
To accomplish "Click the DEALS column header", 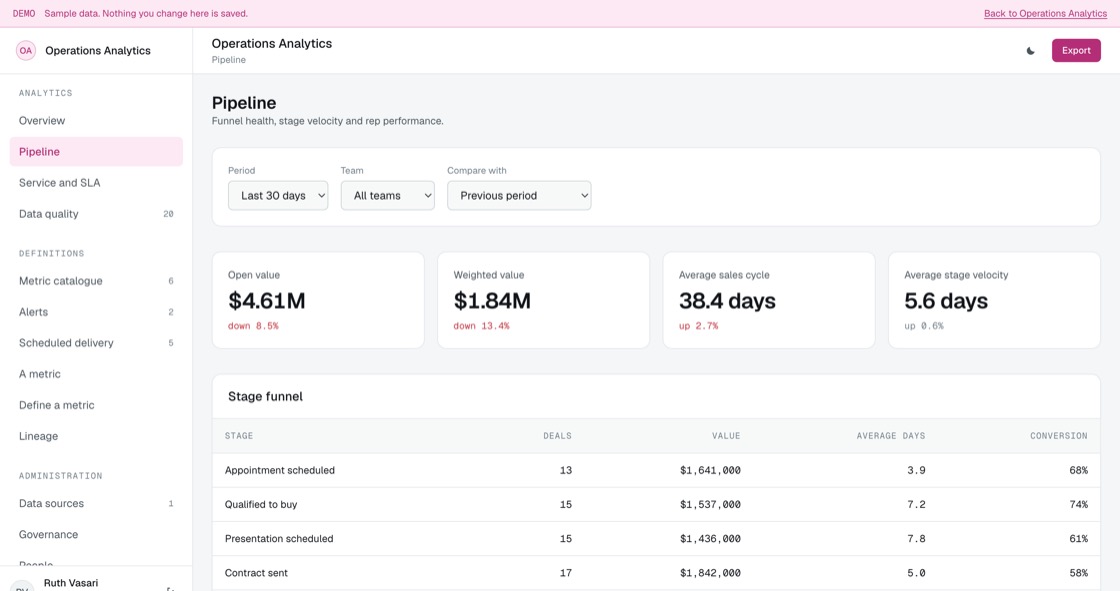I will pyautogui.click(x=557, y=436).
